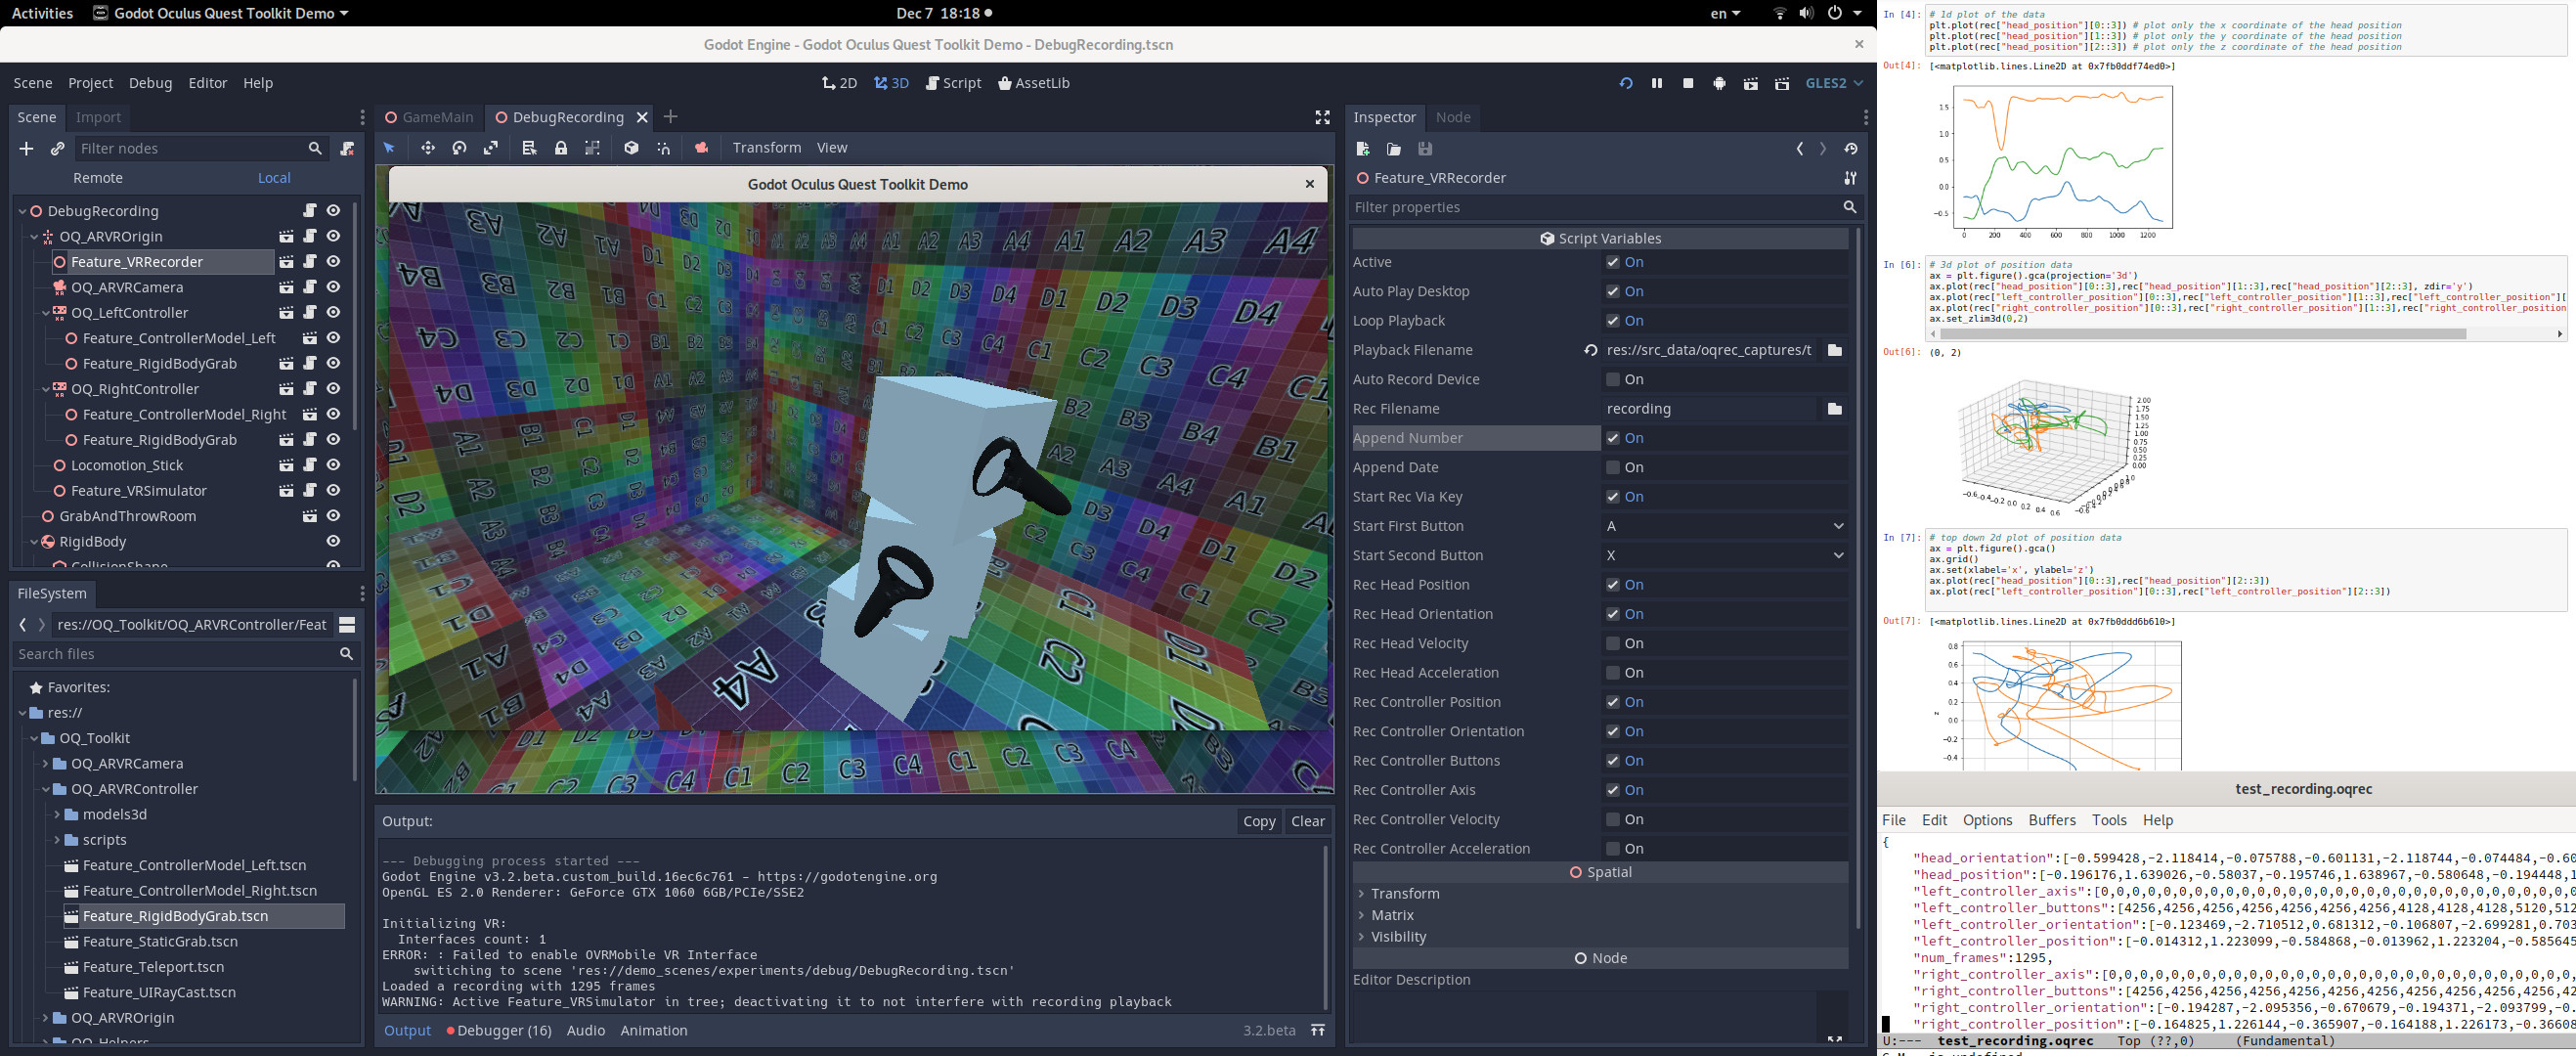Viewport: 2576px width, 1056px height.
Task: Click the Filter nodes search field
Action: pyautogui.click(x=200, y=148)
